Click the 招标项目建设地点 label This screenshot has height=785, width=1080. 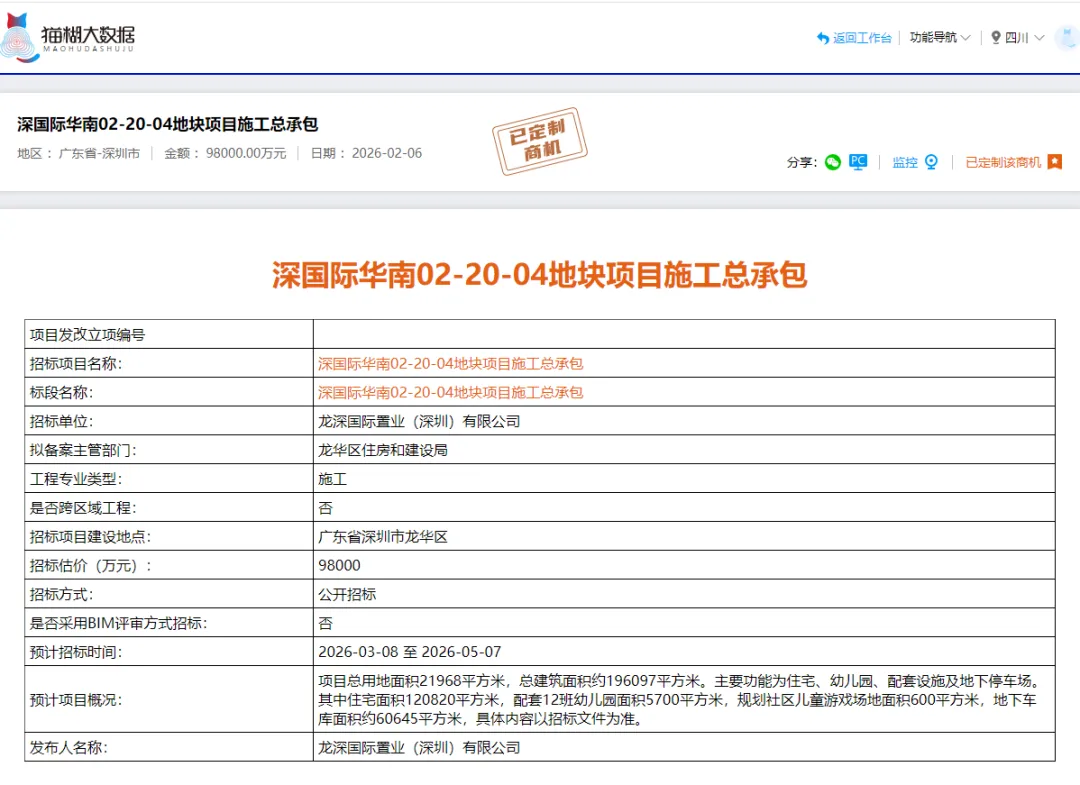click(x=90, y=537)
